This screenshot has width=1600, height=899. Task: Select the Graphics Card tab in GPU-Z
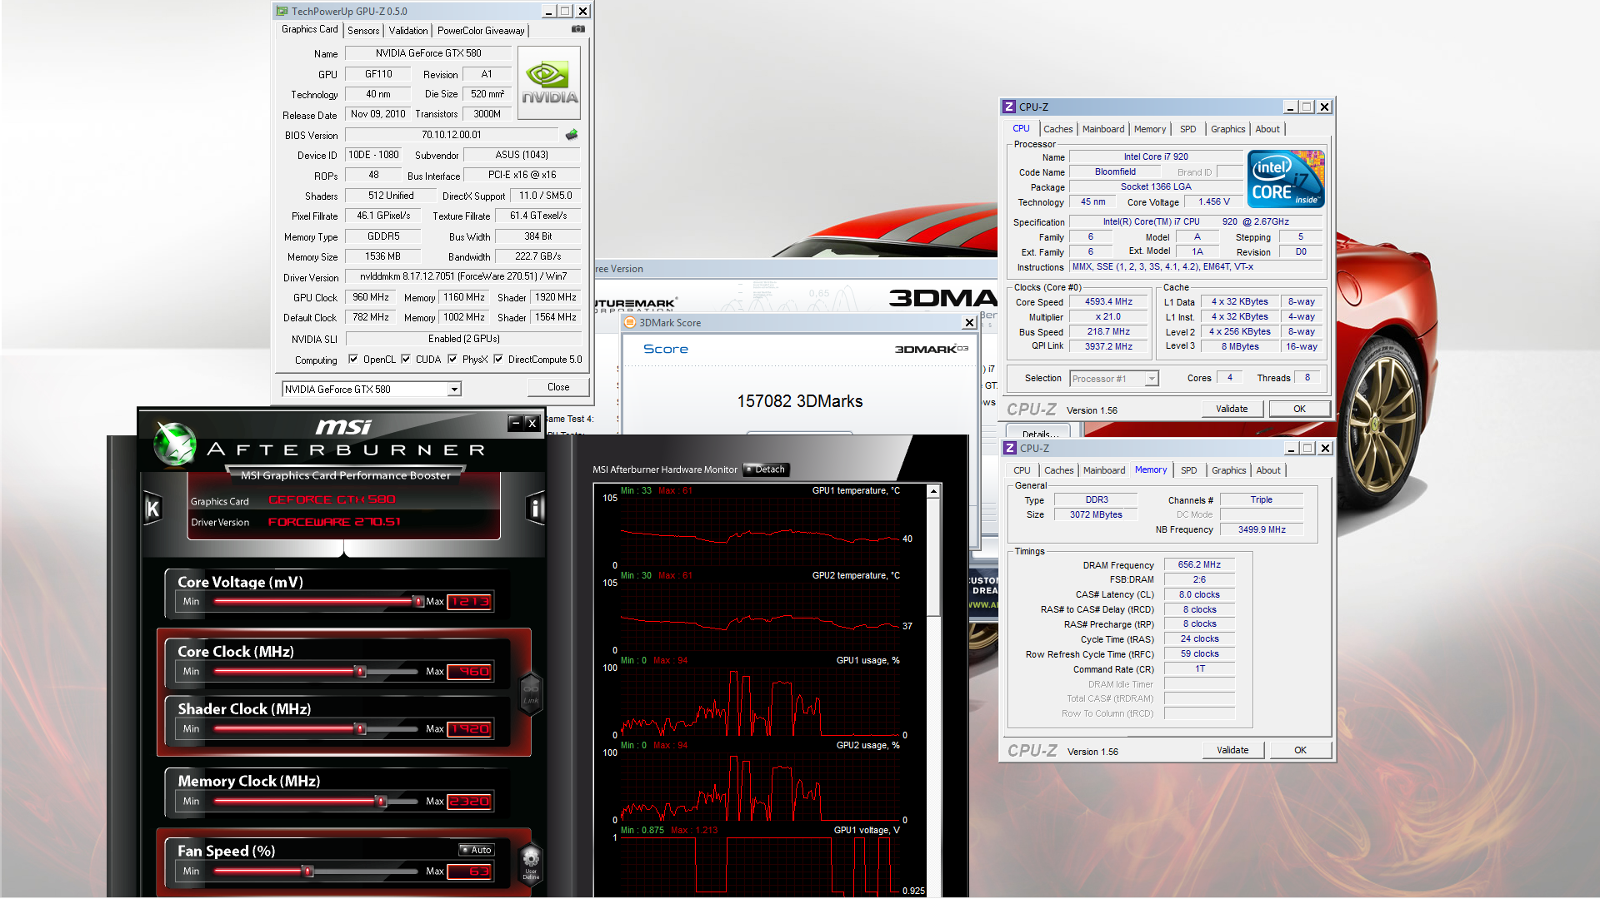tap(310, 29)
